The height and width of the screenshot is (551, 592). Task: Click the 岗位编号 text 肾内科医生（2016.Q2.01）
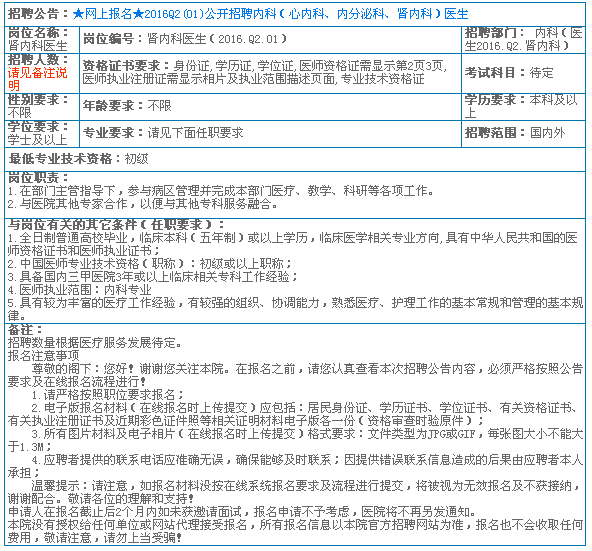pos(217,39)
